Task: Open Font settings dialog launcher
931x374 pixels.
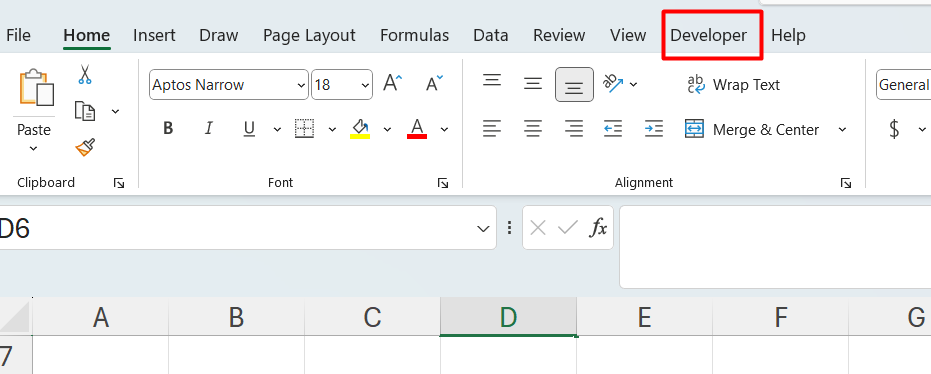Action: point(442,183)
